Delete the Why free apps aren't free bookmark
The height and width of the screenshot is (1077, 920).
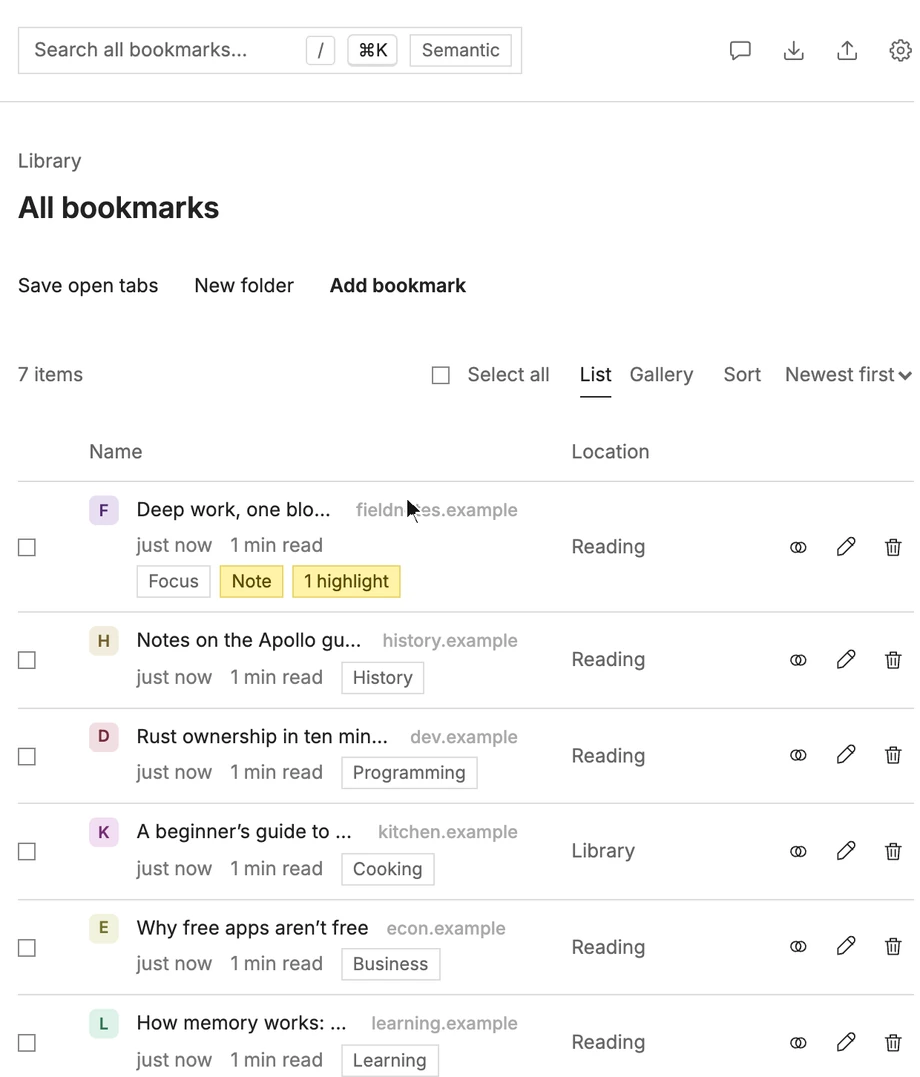click(x=893, y=947)
